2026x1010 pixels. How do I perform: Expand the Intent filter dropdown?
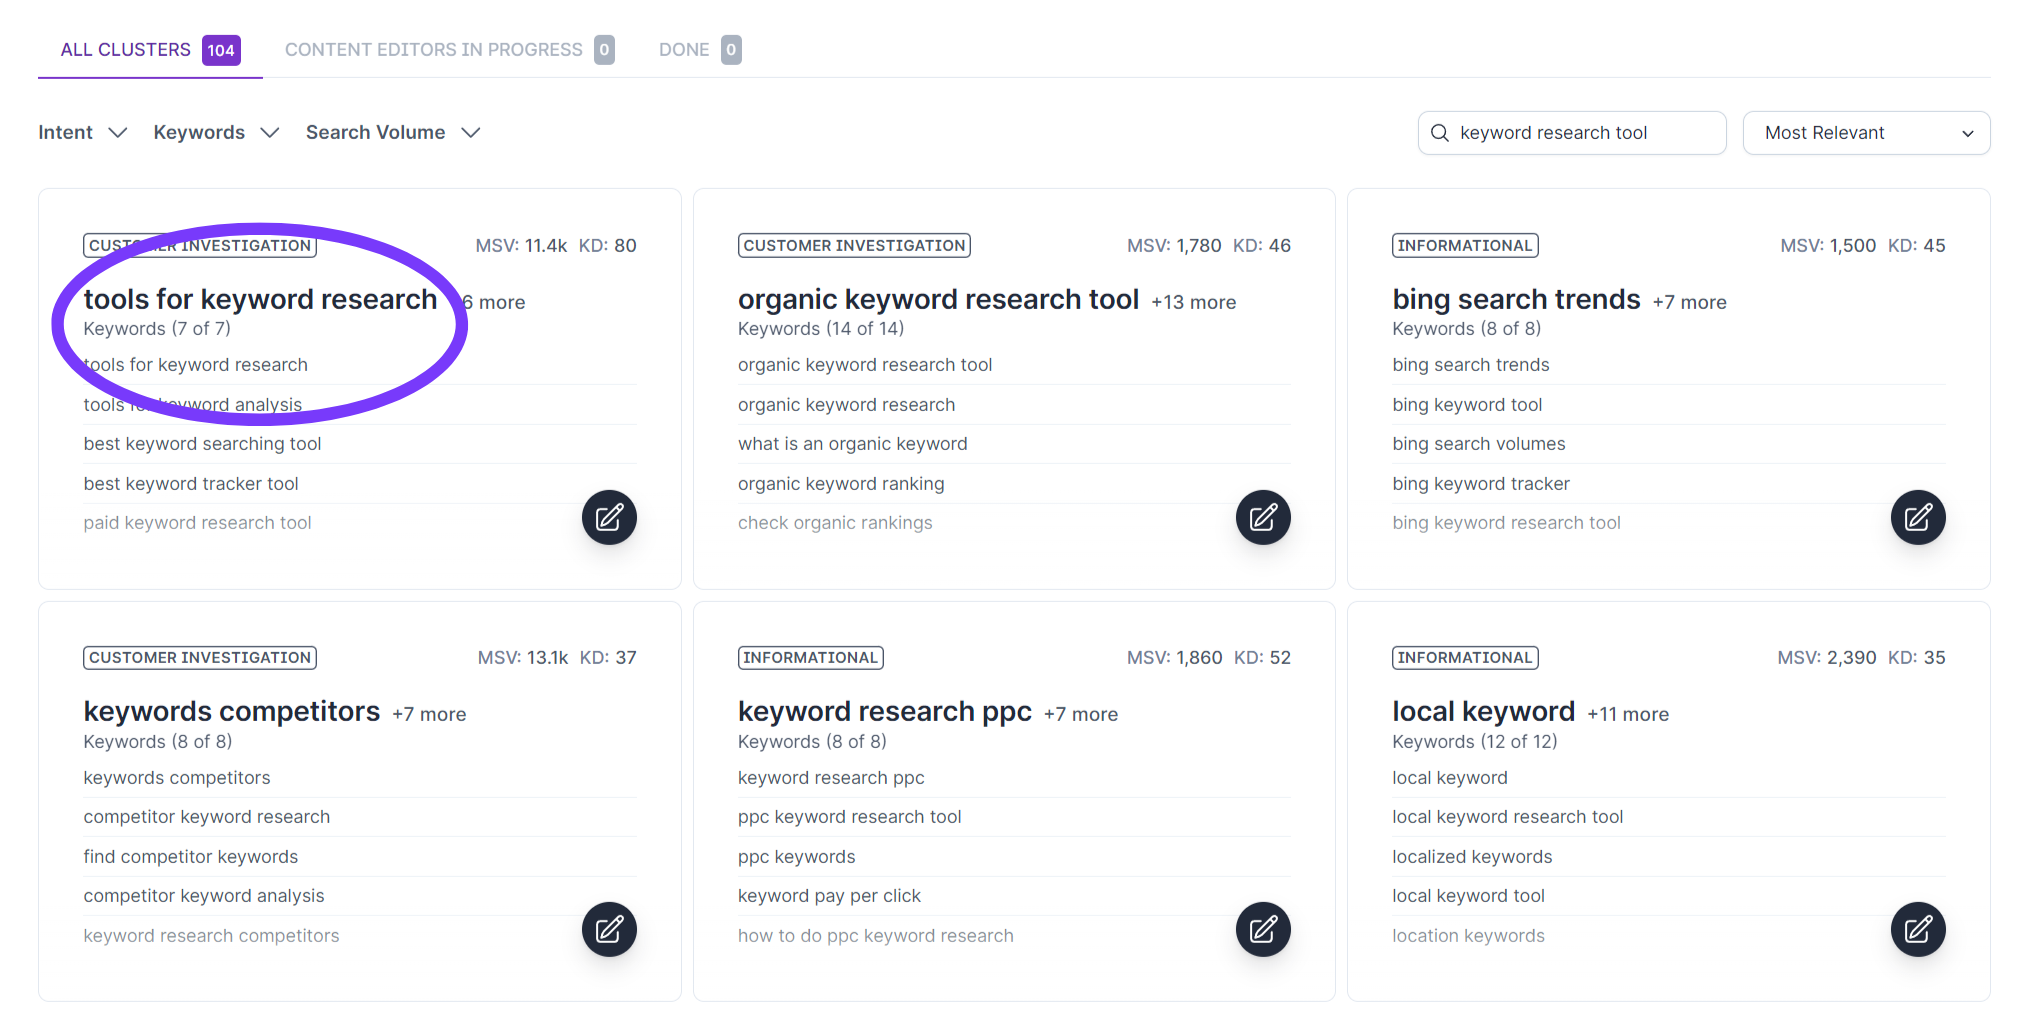pos(83,133)
